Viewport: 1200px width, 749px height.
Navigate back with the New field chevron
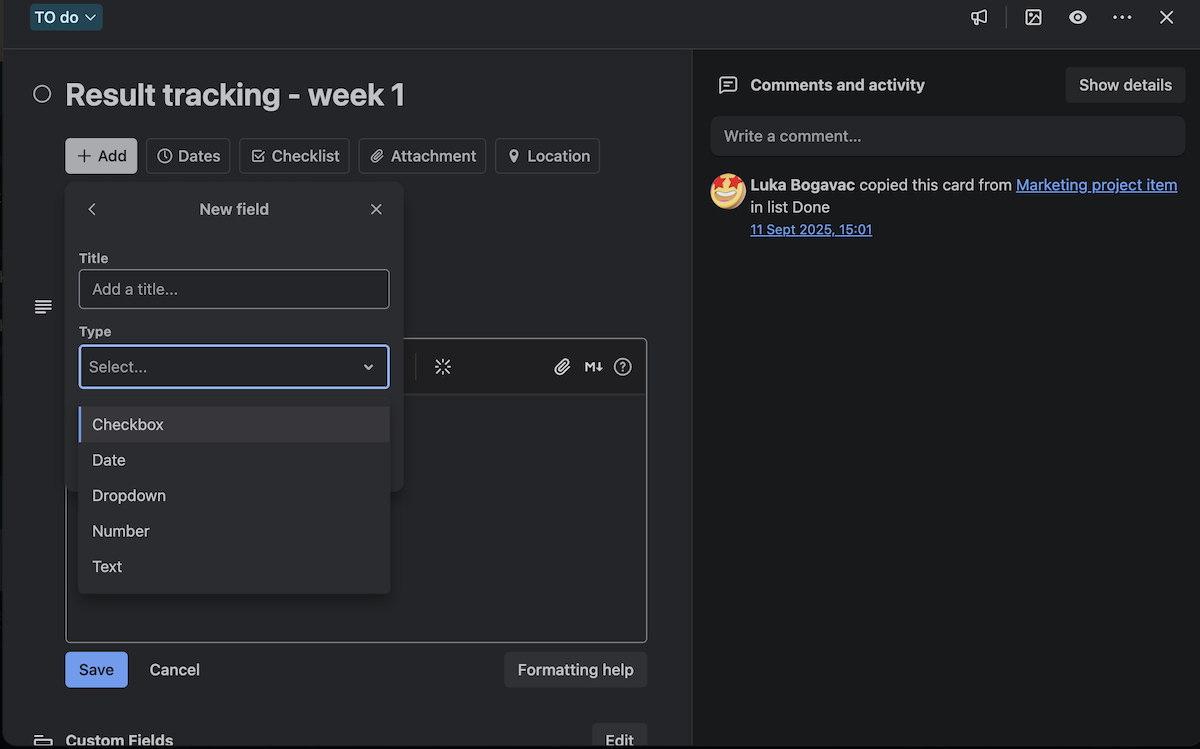[x=91, y=209]
